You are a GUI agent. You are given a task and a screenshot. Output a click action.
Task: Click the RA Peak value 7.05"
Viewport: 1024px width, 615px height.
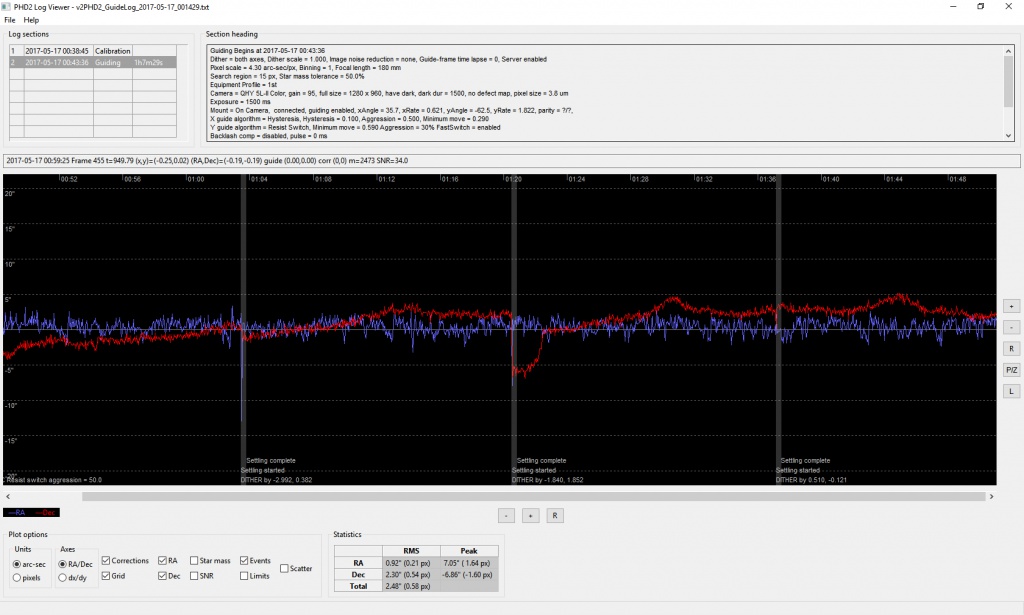469,563
